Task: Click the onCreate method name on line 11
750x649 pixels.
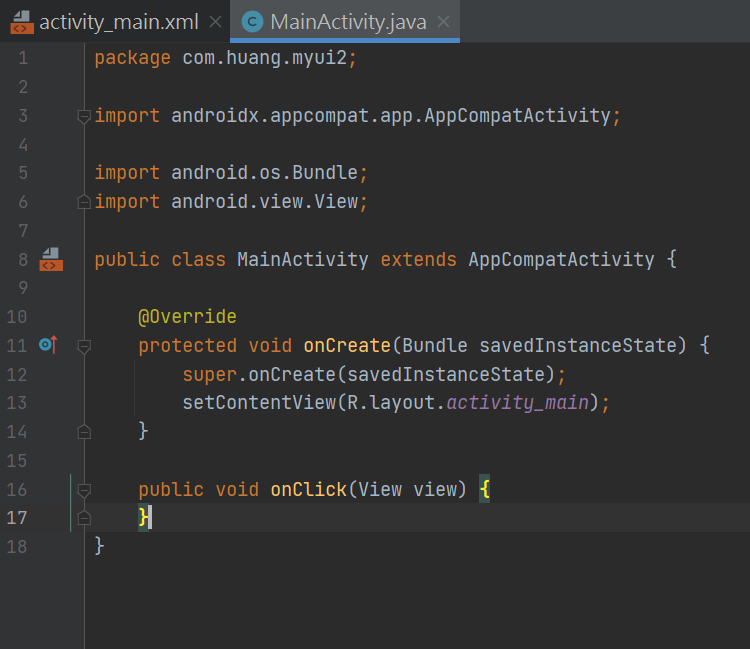Action: (347, 345)
